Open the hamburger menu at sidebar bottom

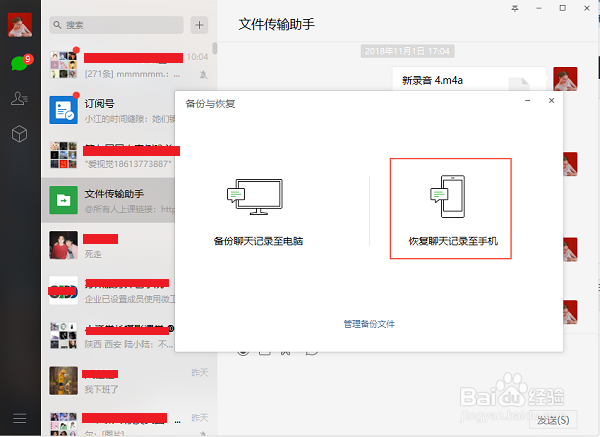[x=20, y=418]
